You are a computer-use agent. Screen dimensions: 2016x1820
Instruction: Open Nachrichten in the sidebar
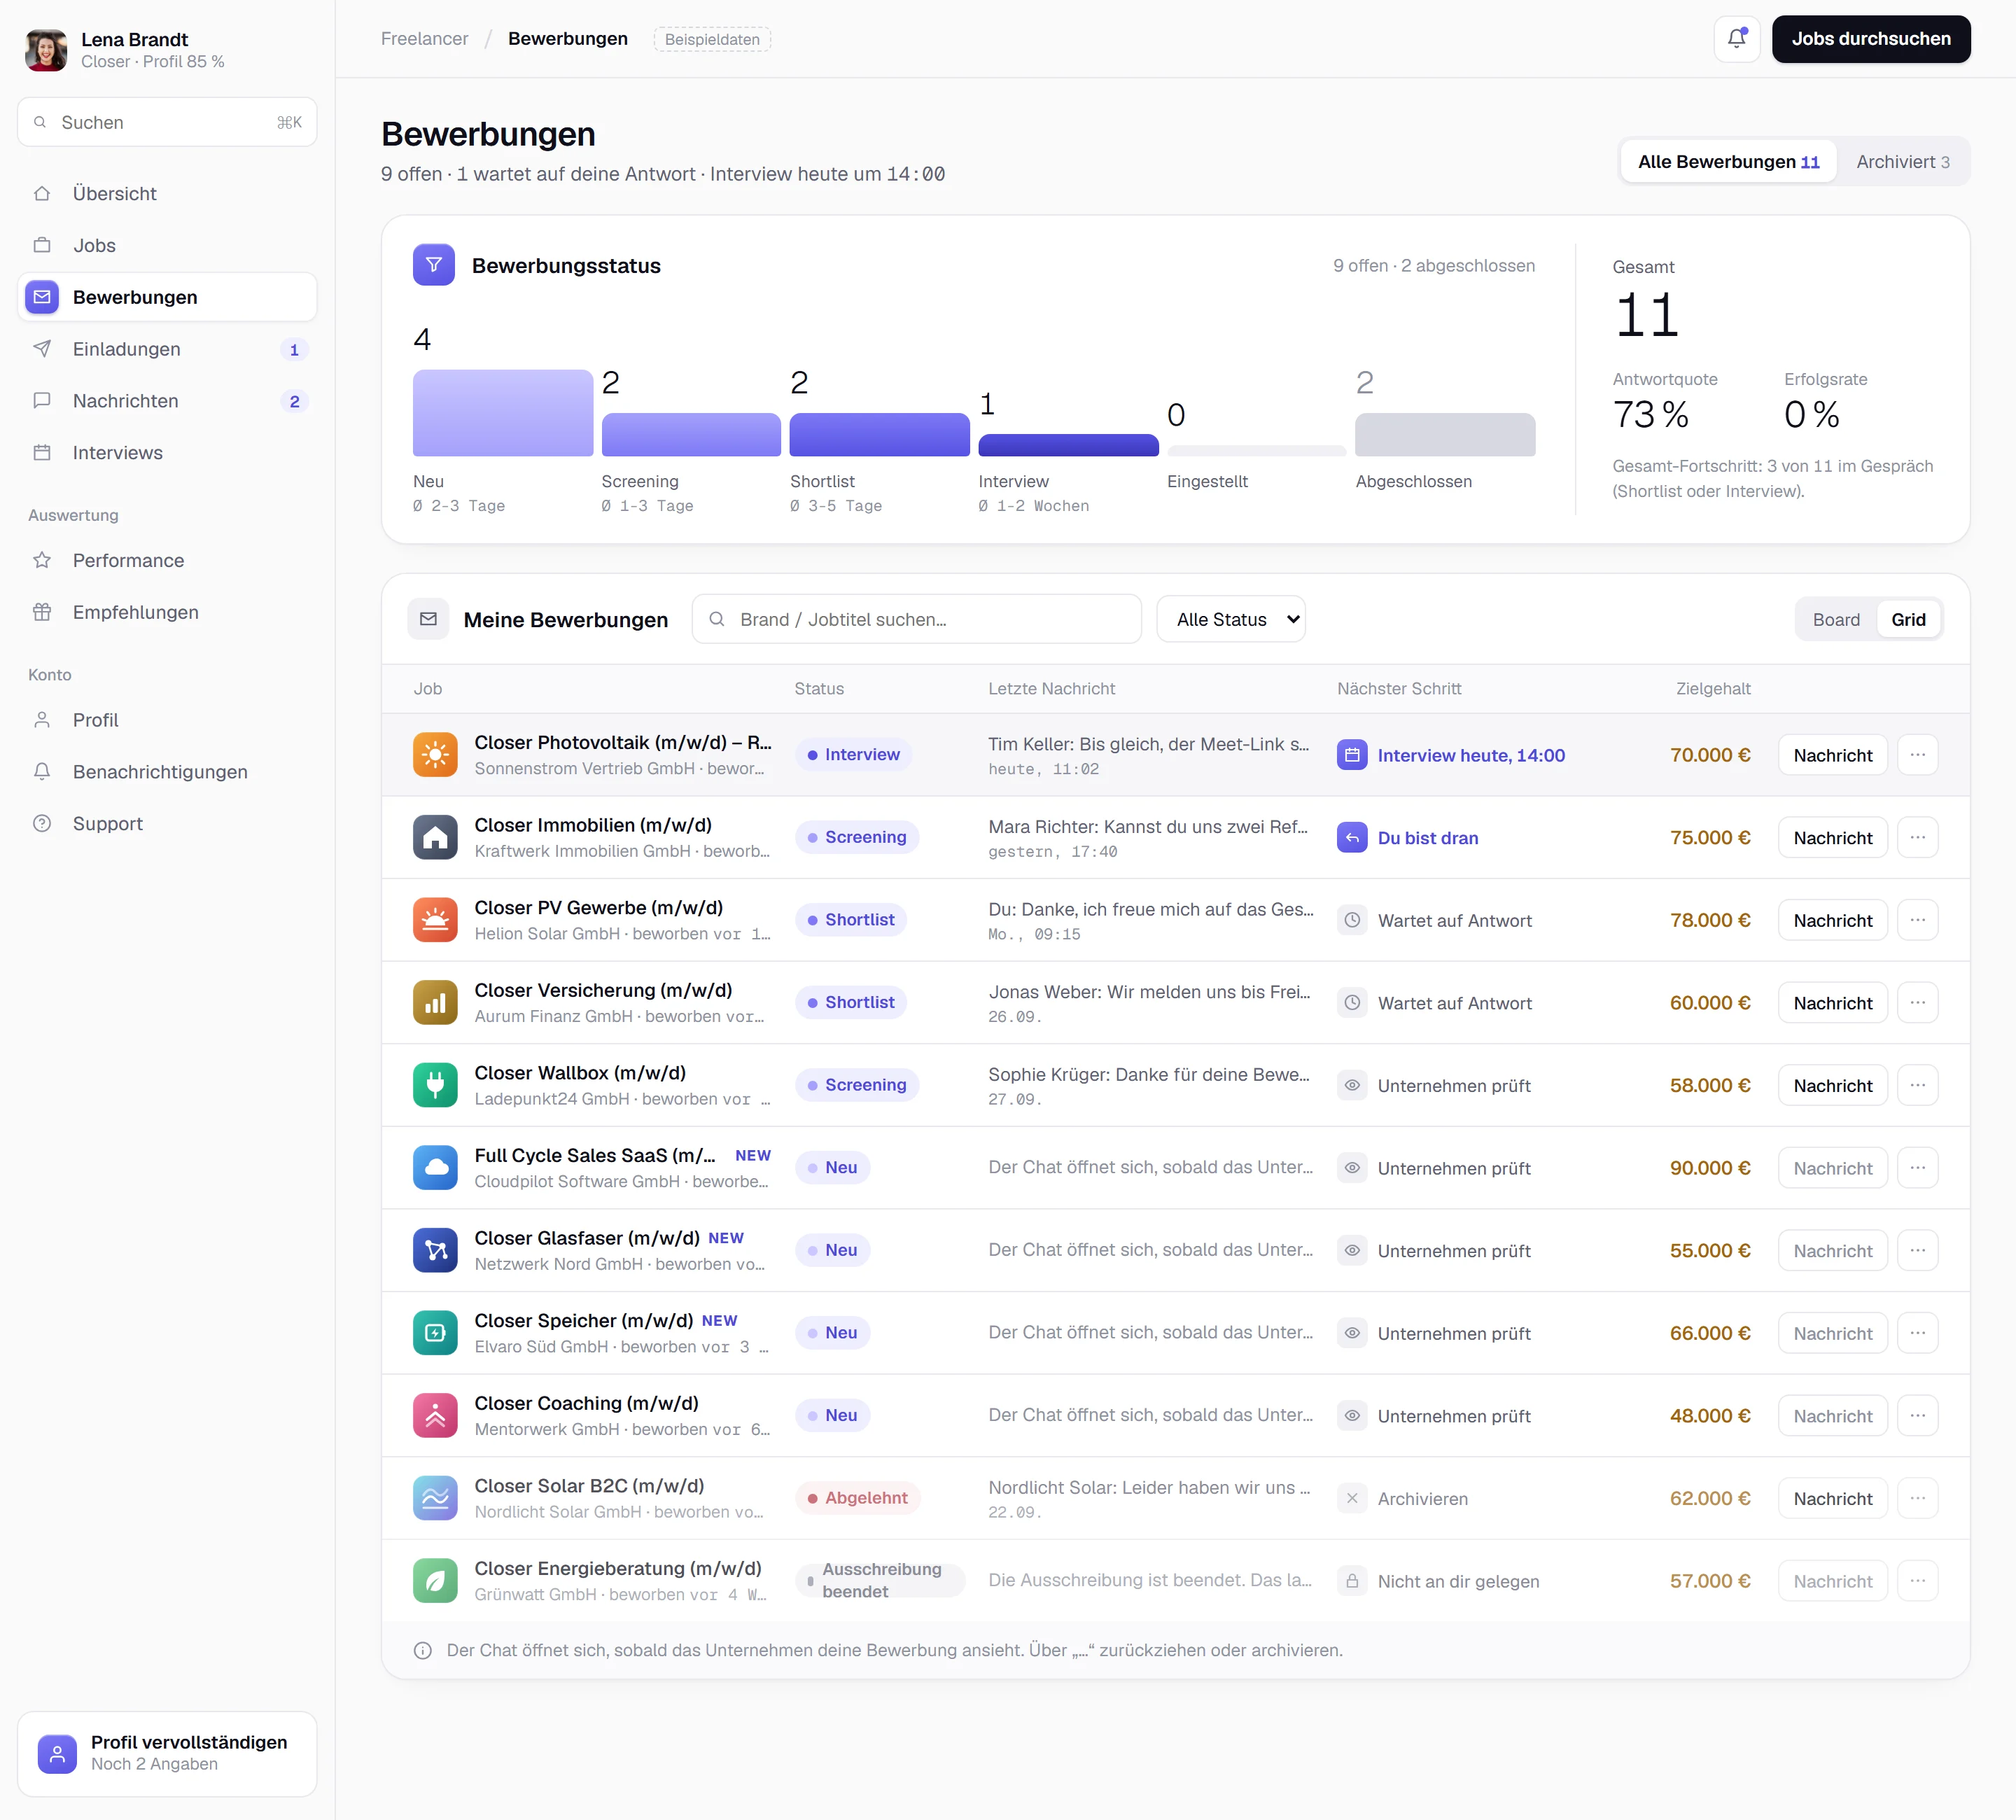point(167,401)
